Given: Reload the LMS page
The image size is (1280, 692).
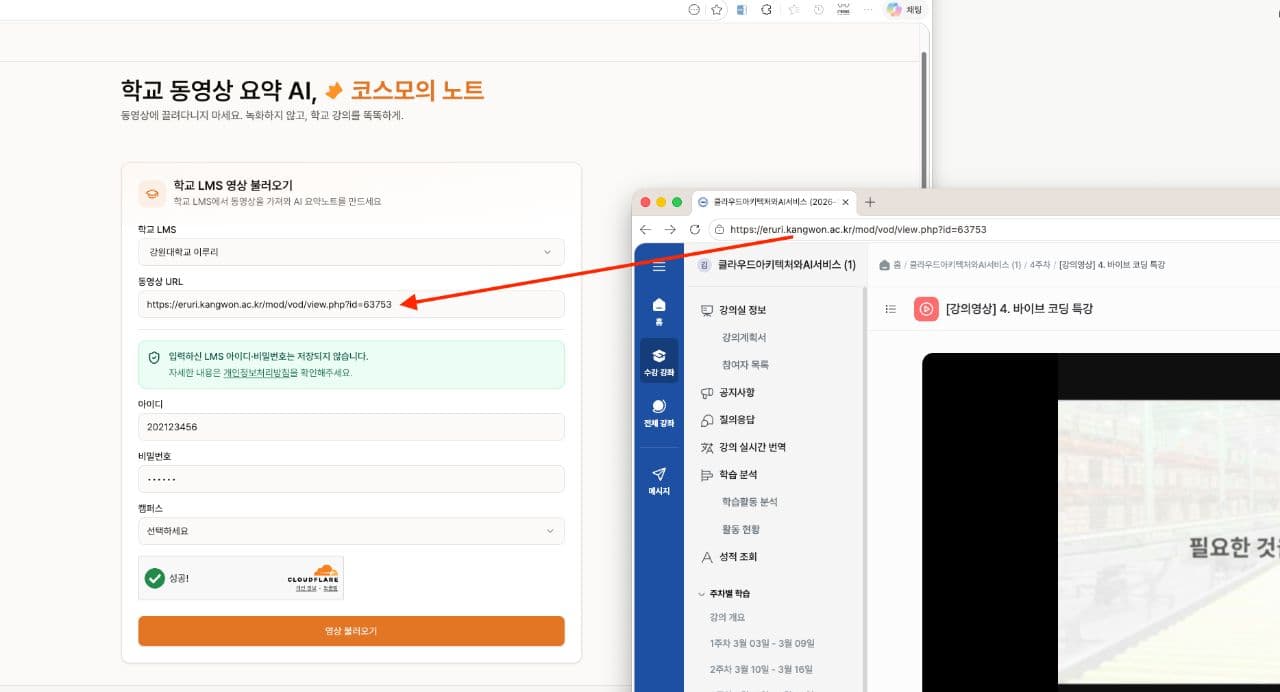Looking at the screenshot, I should tap(695, 229).
